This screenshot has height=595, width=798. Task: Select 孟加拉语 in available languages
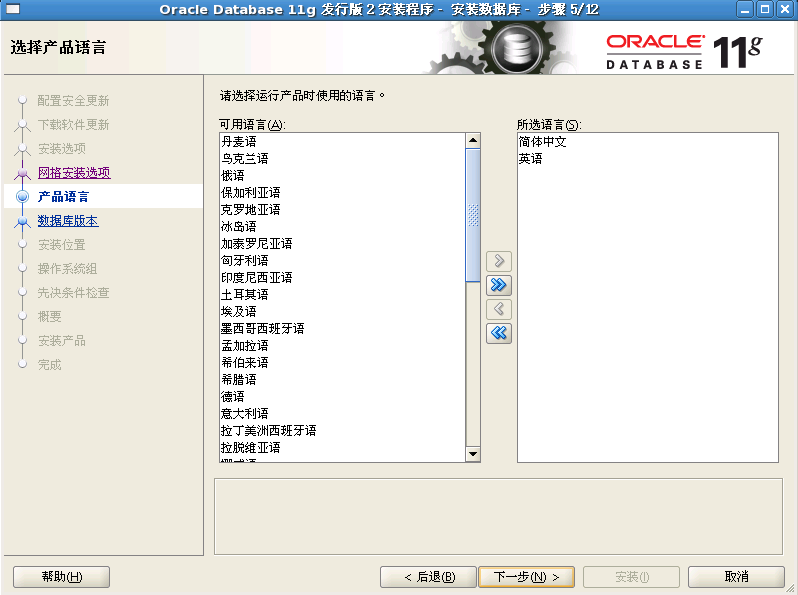343,346
